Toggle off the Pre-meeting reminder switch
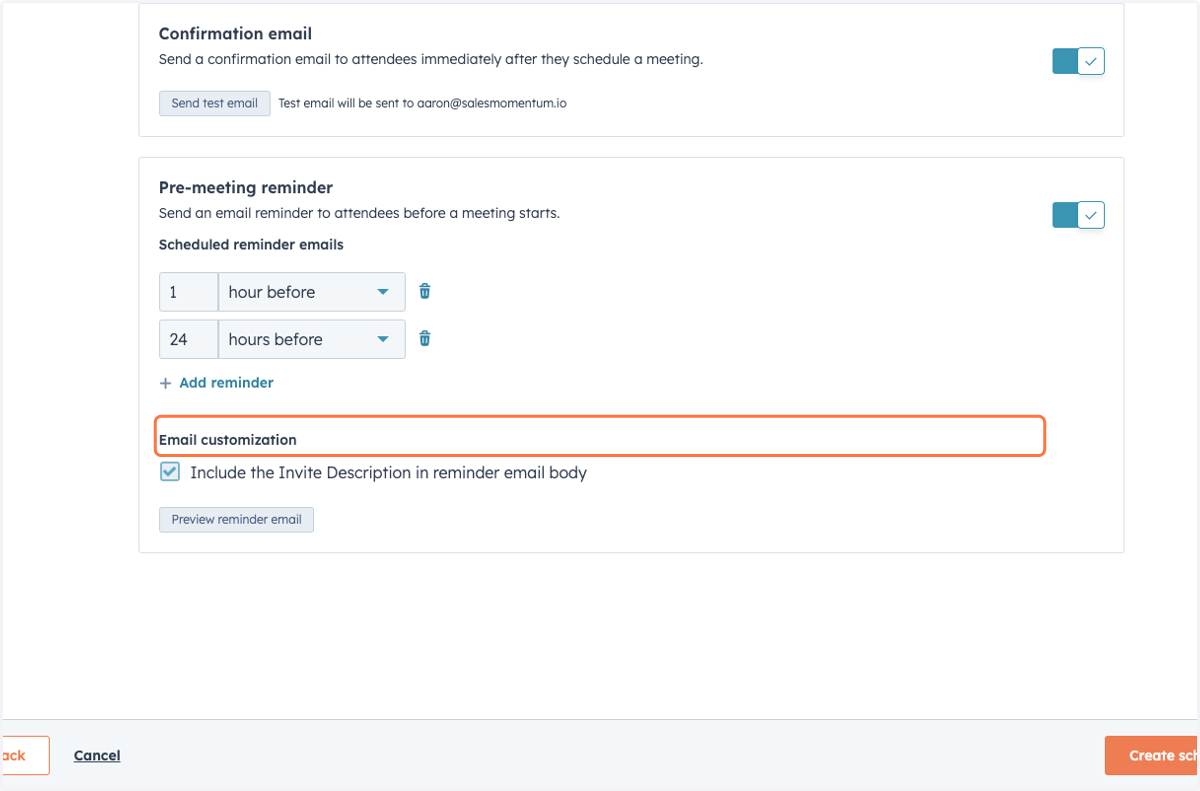The width and height of the screenshot is (1200, 791). 1078,215
